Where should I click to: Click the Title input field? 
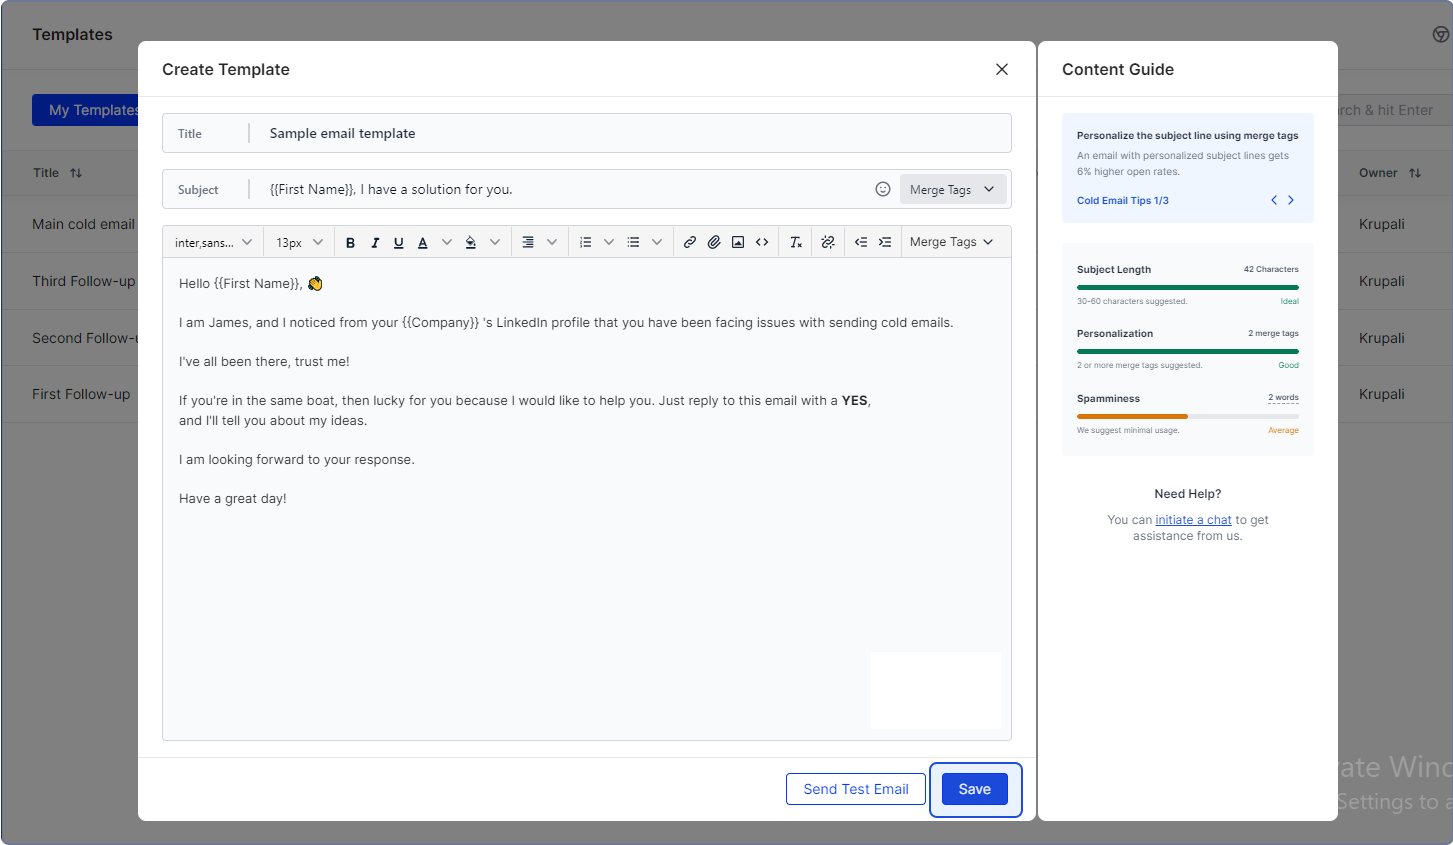pos(587,133)
